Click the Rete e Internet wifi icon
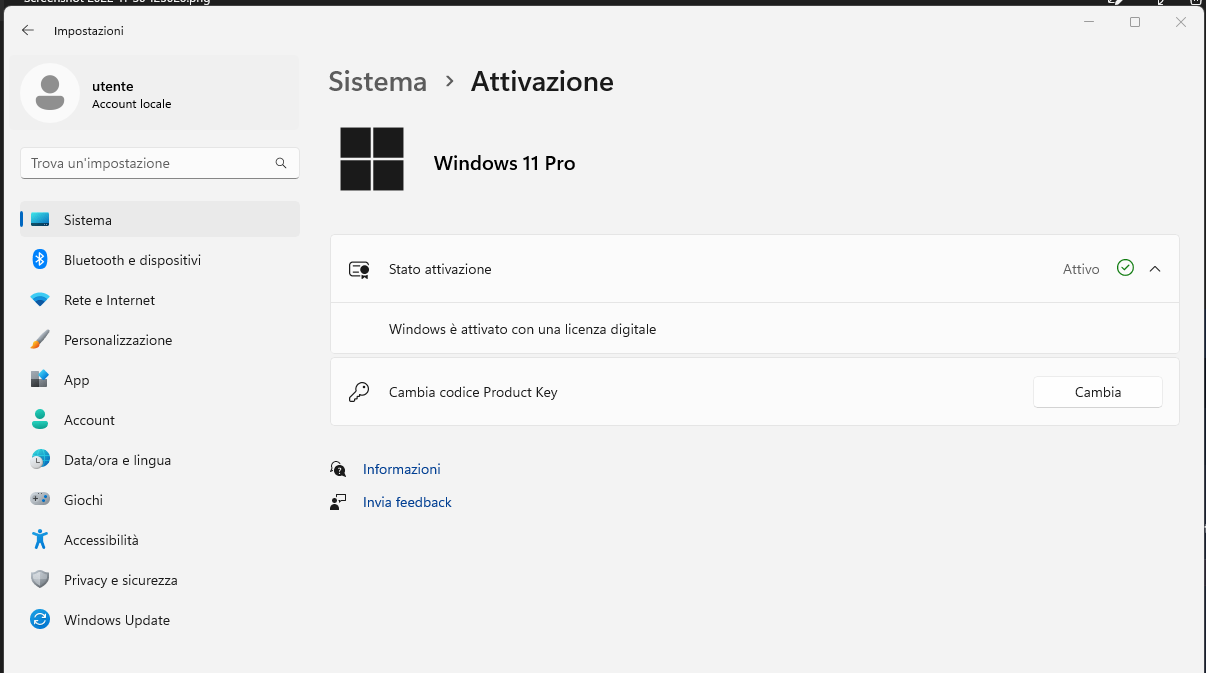Image resolution: width=1206 pixels, height=673 pixels. click(x=40, y=300)
